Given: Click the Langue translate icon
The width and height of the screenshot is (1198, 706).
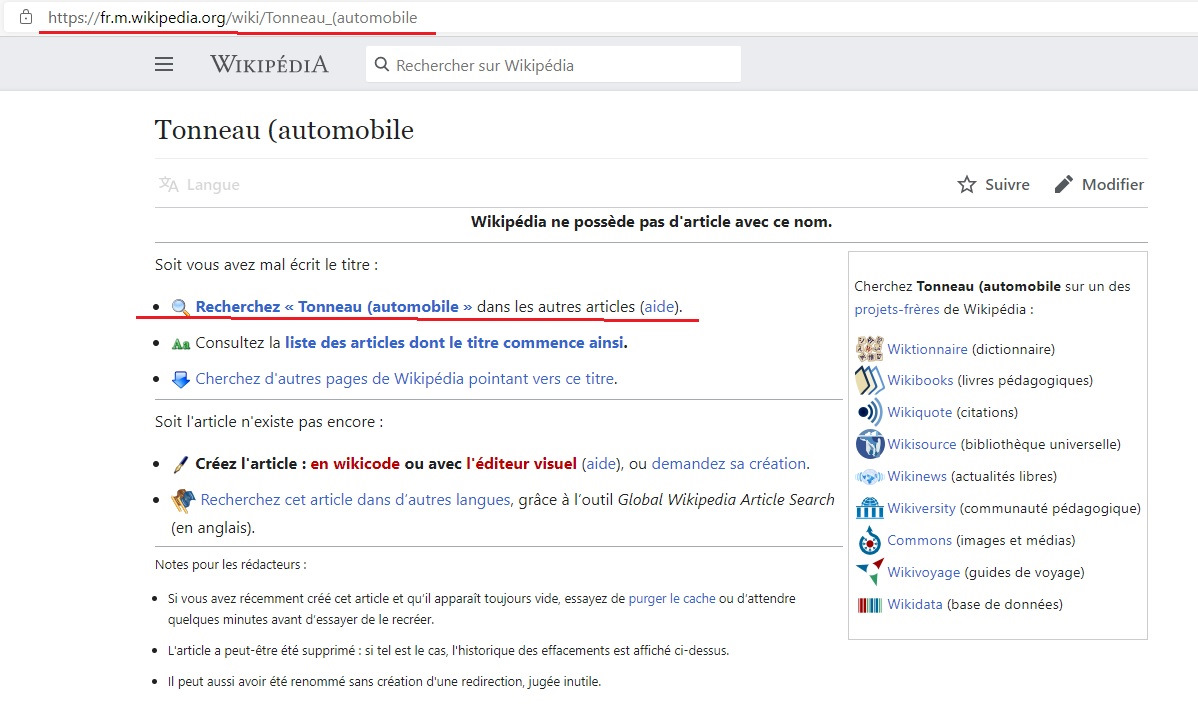Looking at the screenshot, I should pos(169,184).
